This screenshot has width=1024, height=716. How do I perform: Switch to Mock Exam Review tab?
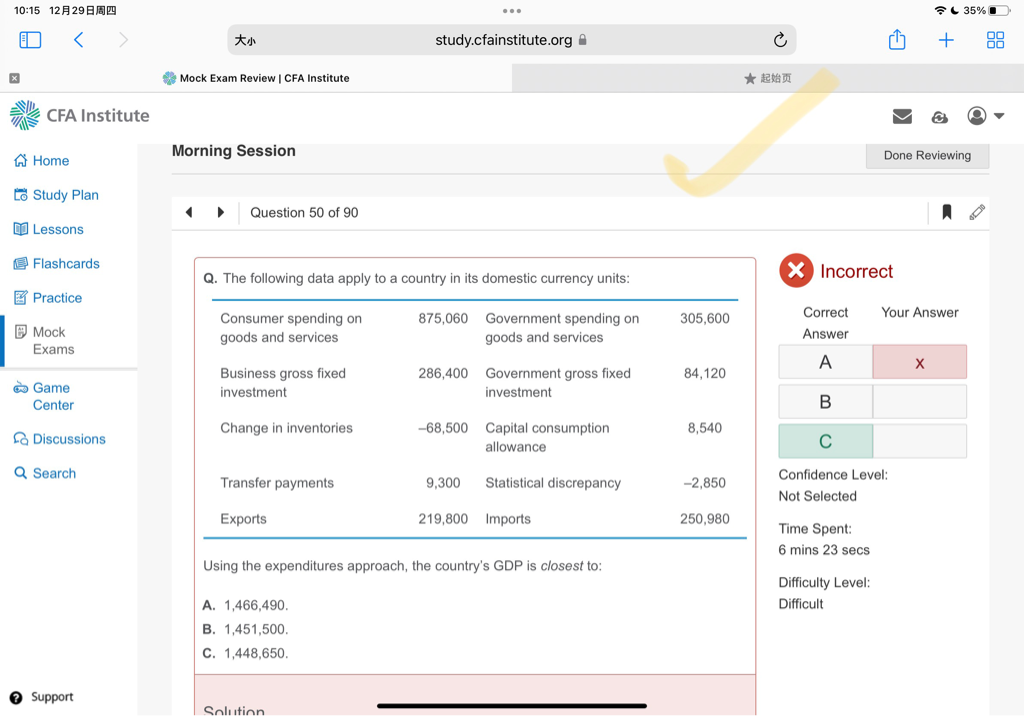[256, 78]
